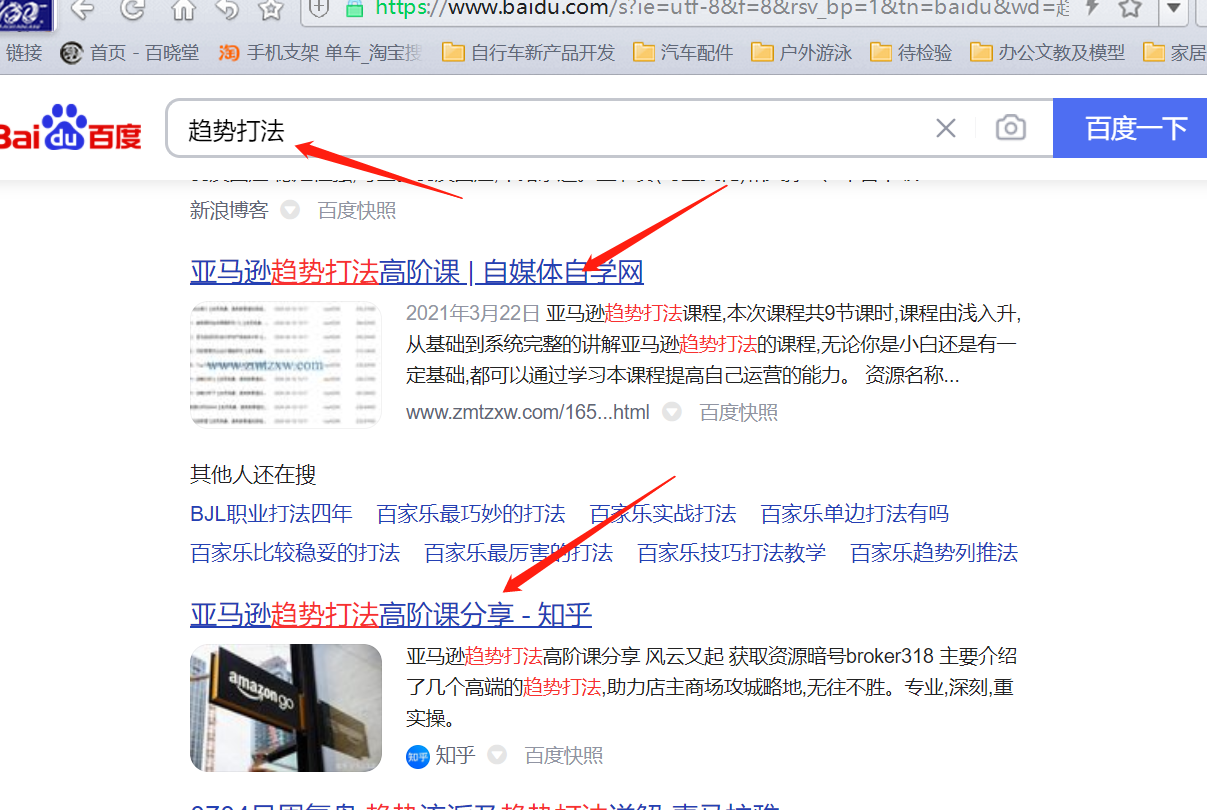
Task: Click the www.zmtzxw.com/165...html URL
Action: tap(528, 412)
